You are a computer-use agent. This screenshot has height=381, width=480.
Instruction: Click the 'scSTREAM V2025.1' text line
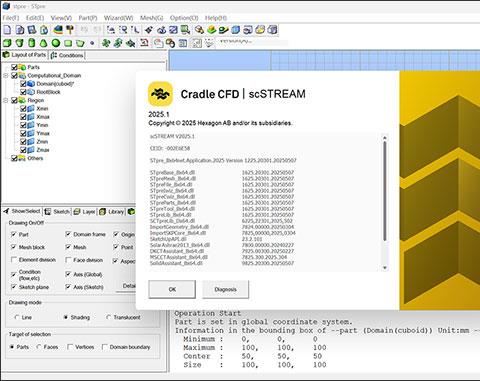coord(172,136)
